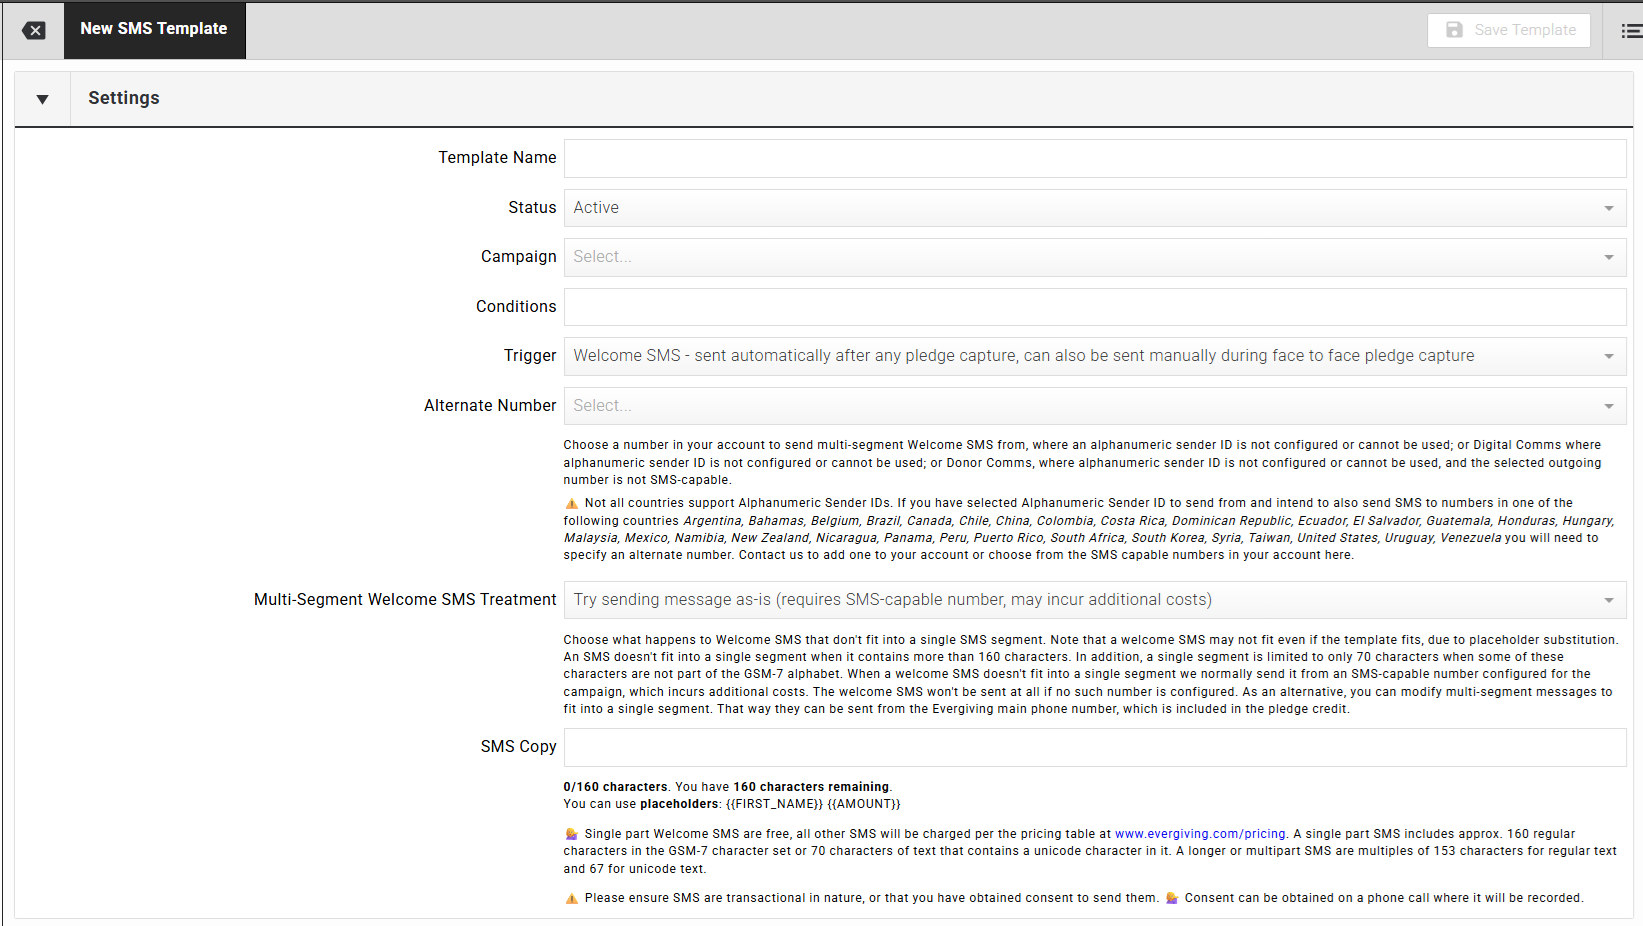
Task: Click the person icon before Single part Welcome SMS
Action: coord(571,834)
